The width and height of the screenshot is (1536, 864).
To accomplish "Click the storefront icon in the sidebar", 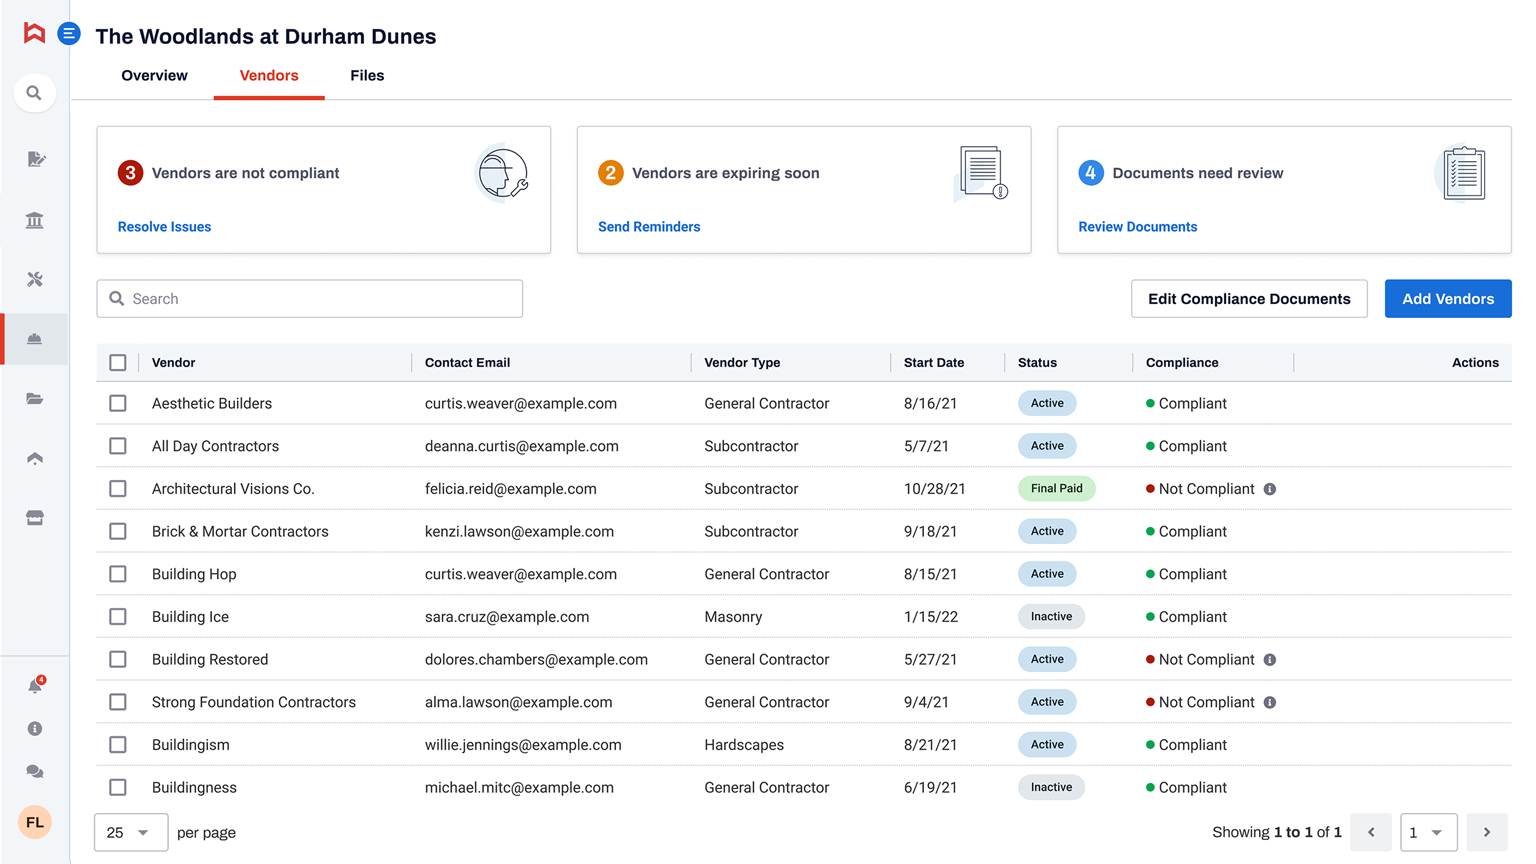I will pyautogui.click(x=34, y=517).
